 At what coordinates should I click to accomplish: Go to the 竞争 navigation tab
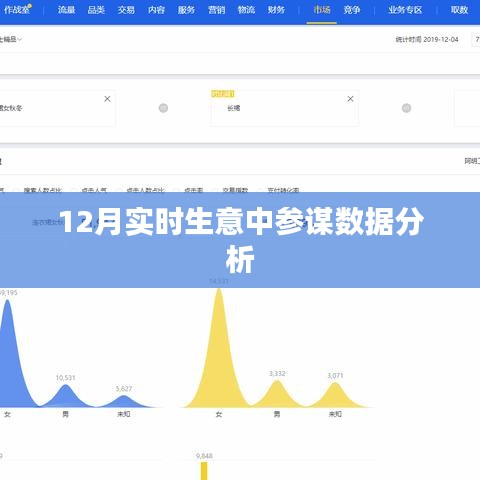coord(352,10)
